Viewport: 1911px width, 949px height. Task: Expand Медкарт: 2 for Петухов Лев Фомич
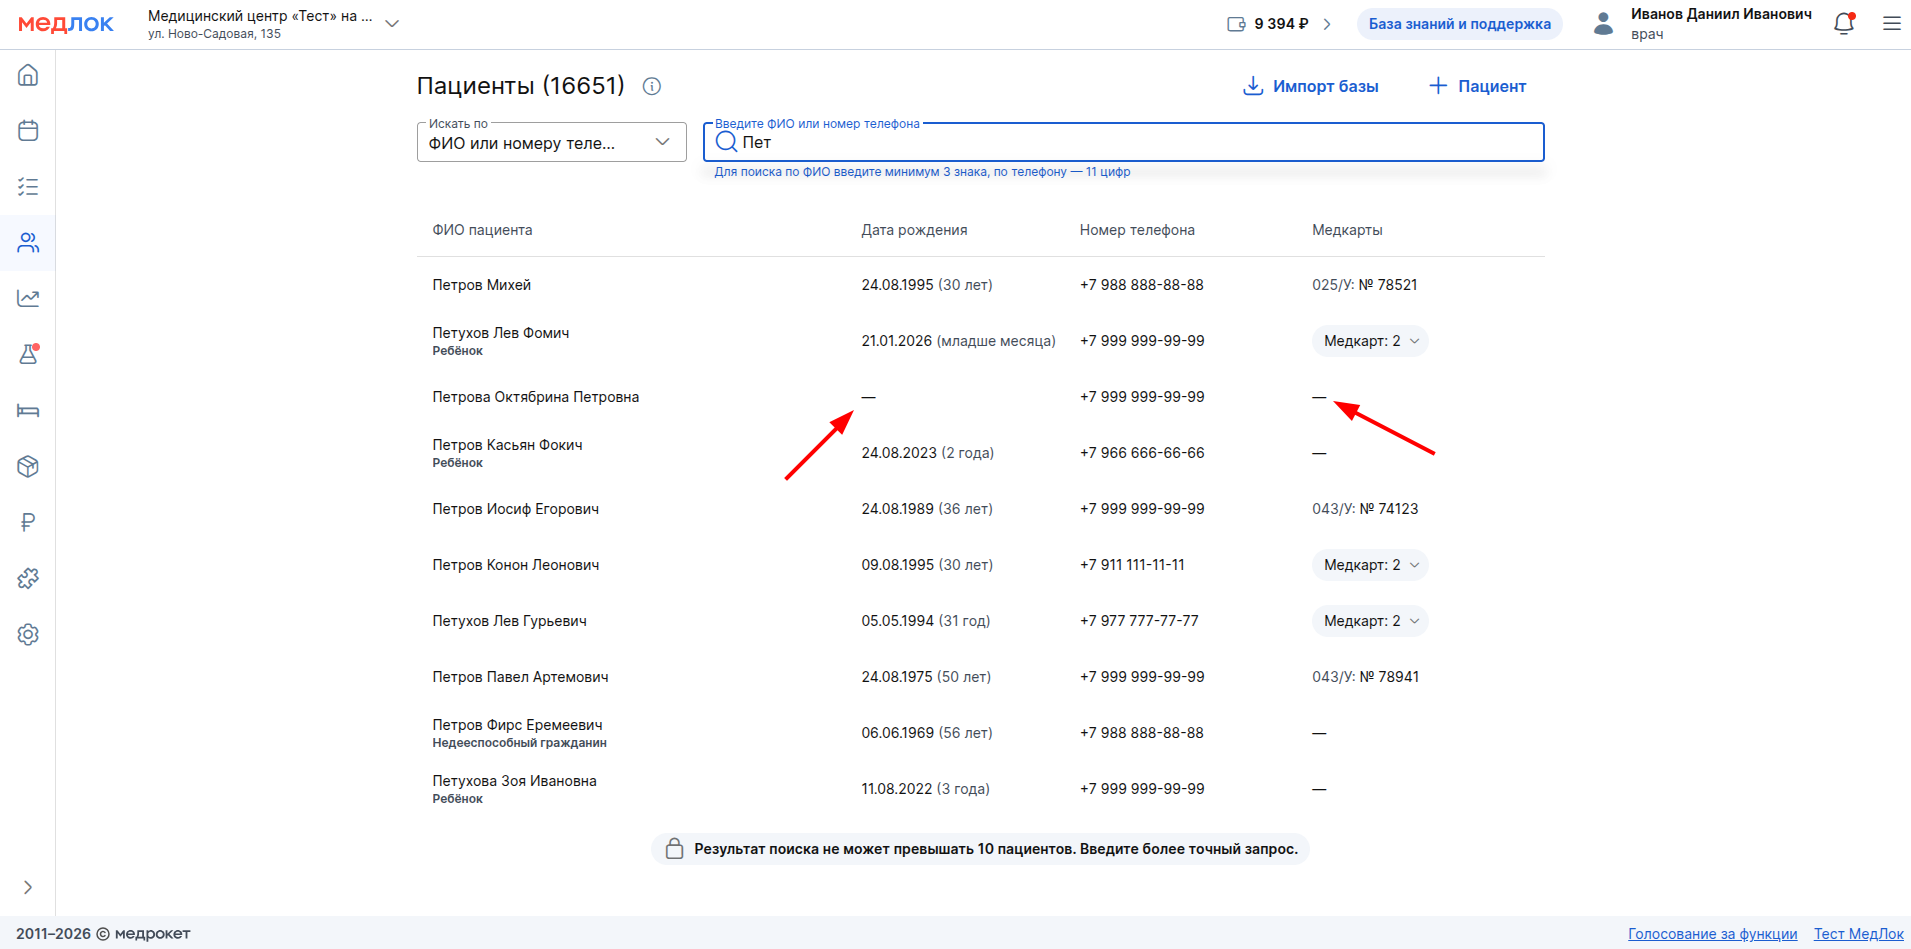(1369, 341)
